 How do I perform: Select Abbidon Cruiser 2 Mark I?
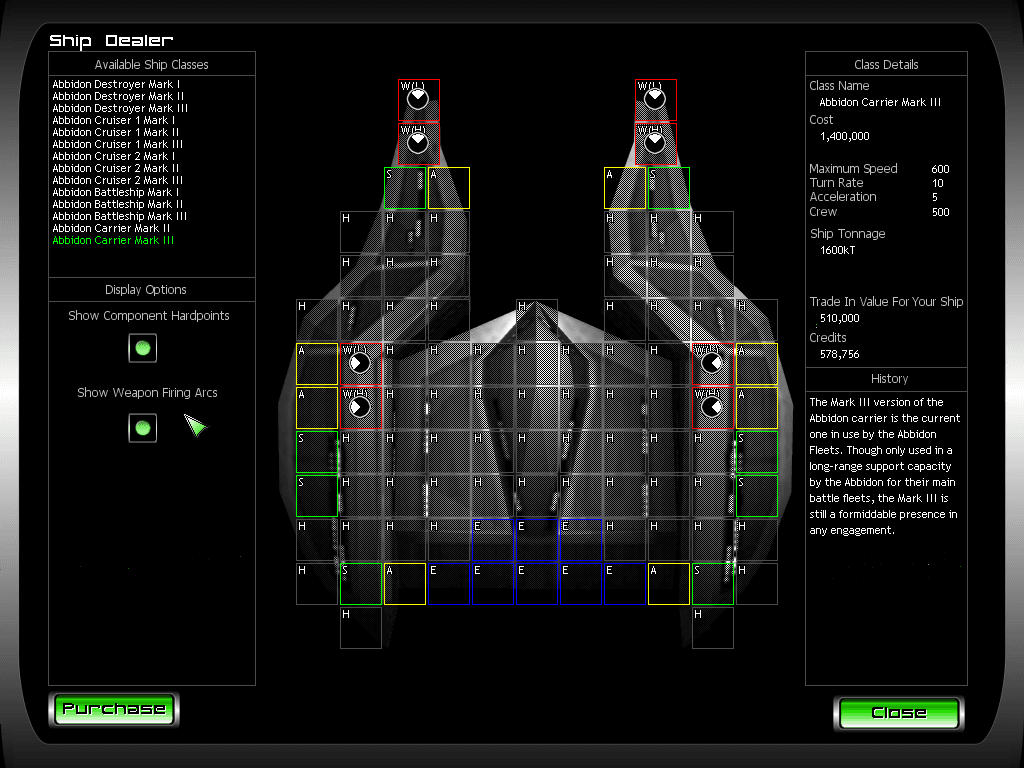[x=114, y=156]
